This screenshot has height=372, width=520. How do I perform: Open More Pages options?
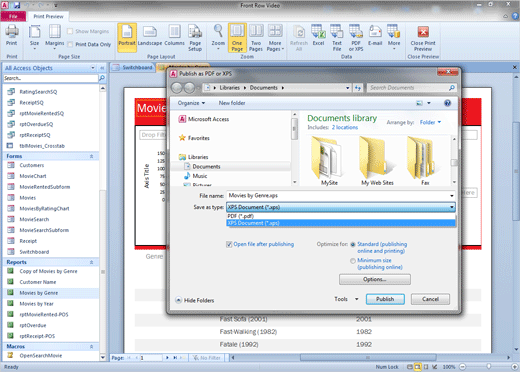[x=275, y=38]
